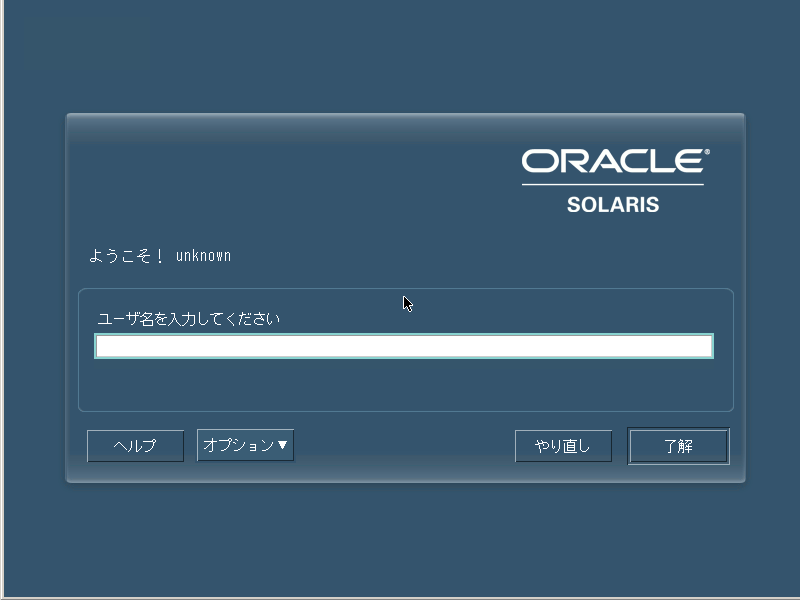Click the username input field

point(404,346)
